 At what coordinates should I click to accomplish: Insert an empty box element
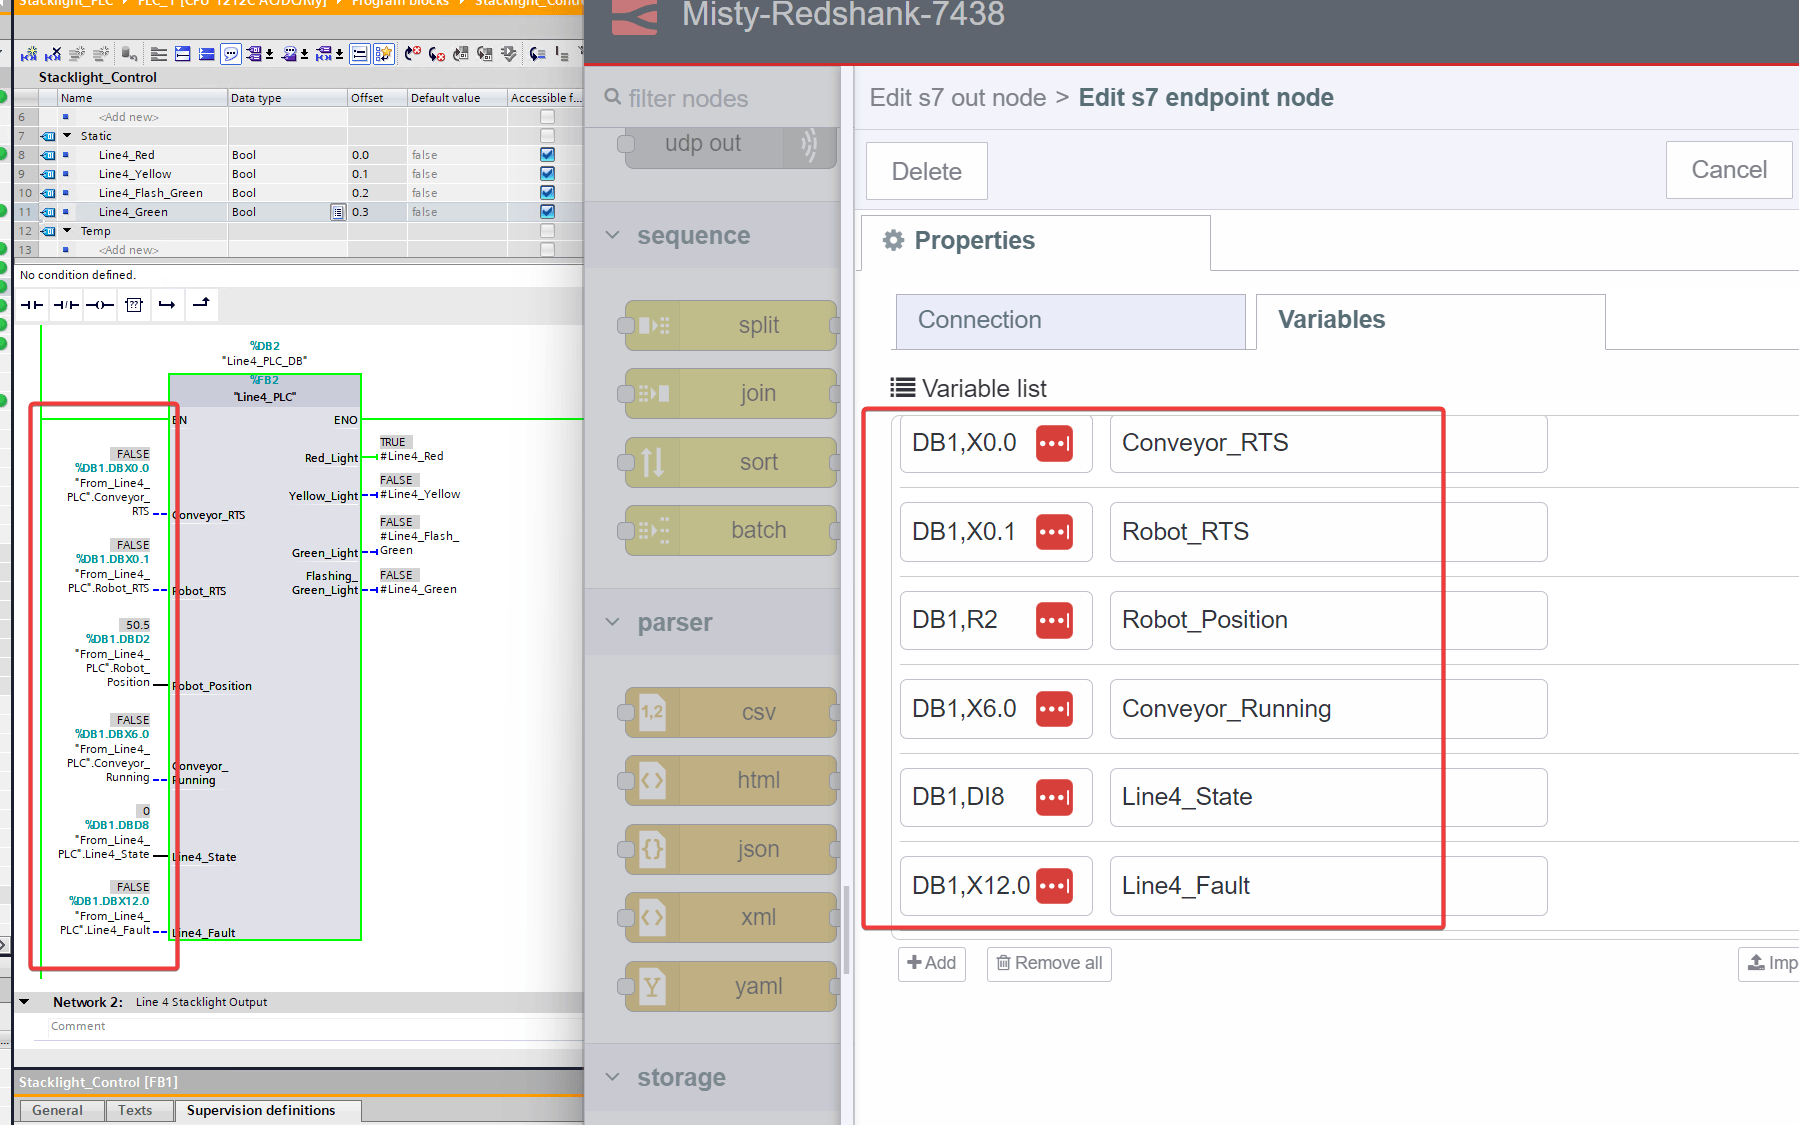click(133, 305)
